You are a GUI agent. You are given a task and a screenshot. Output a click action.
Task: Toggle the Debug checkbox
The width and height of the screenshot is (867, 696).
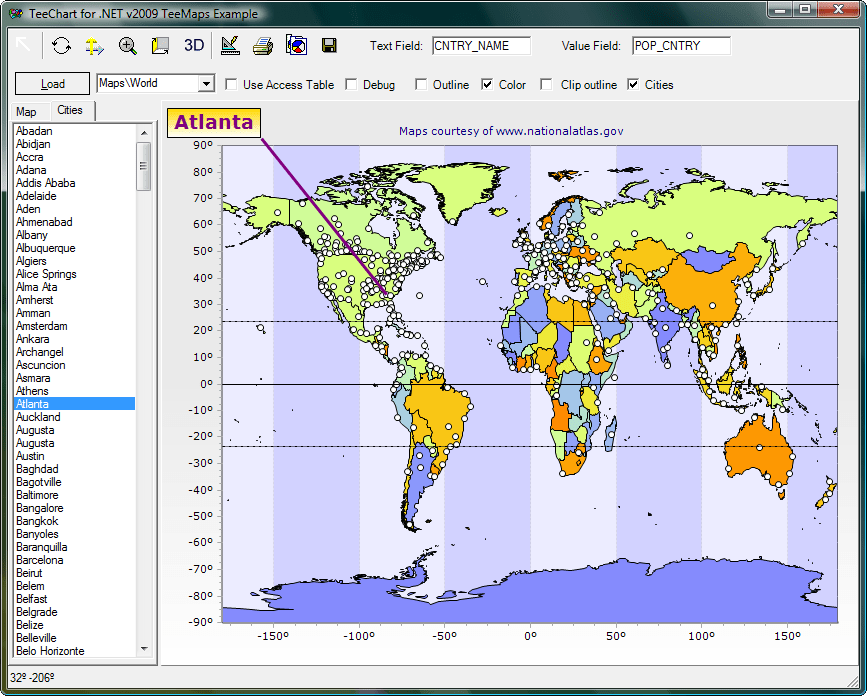pos(352,85)
